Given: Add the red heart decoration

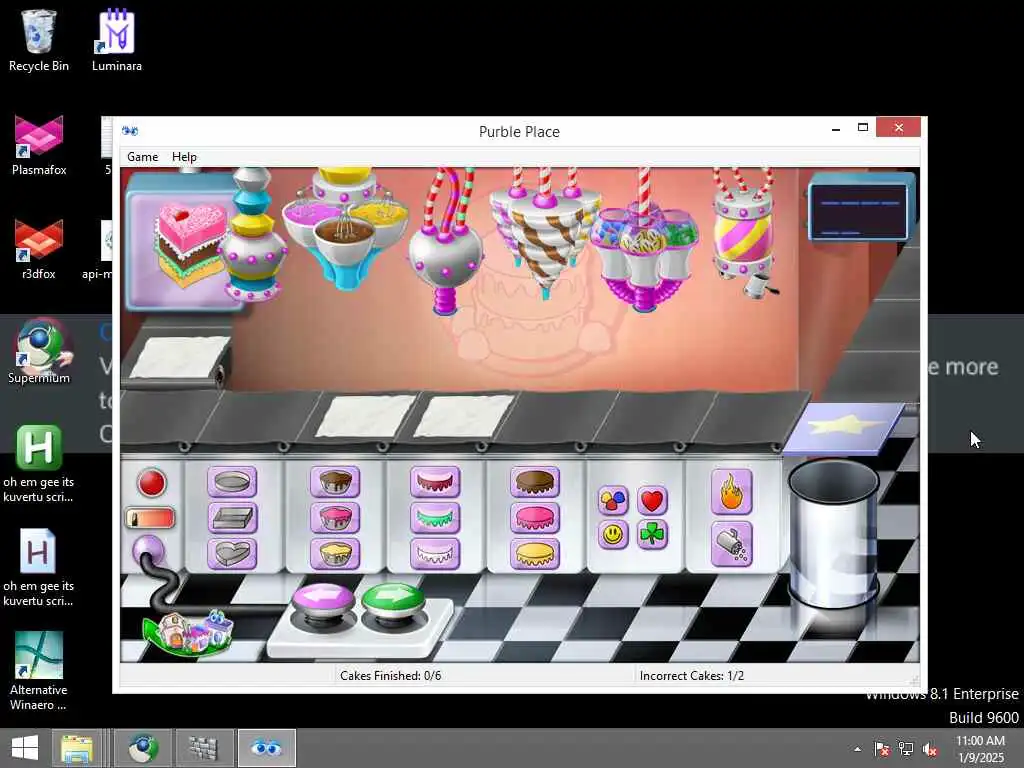Looking at the screenshot, I should point(652,501).
